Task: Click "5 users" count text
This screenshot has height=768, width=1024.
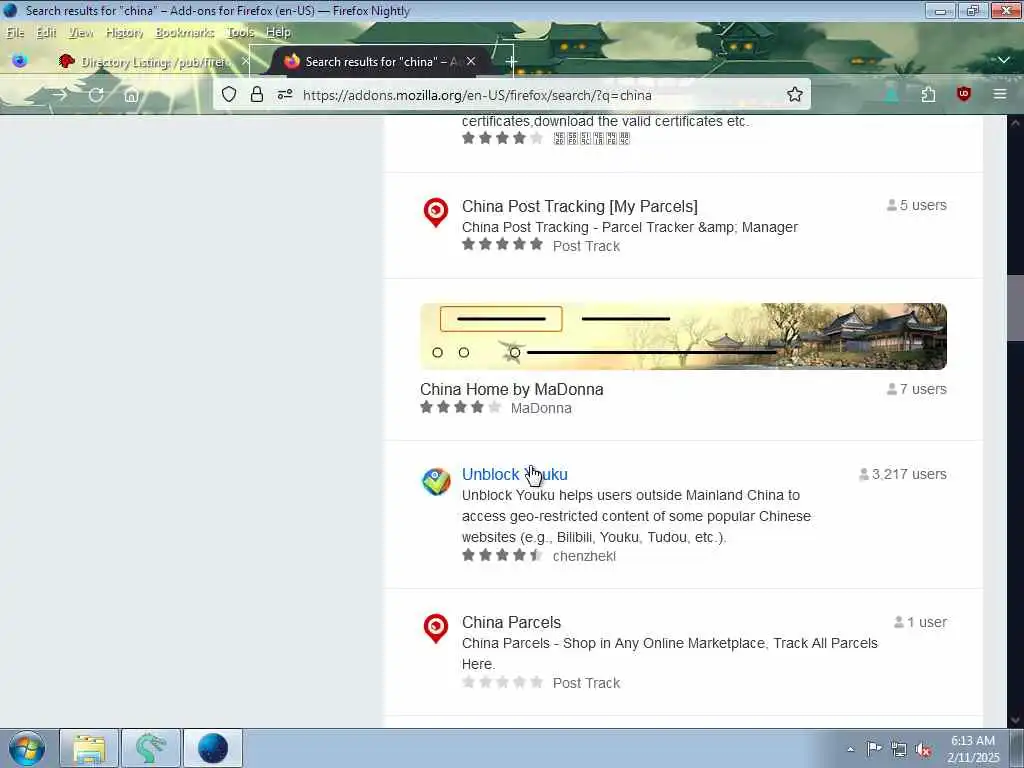Action: [923, 205]
